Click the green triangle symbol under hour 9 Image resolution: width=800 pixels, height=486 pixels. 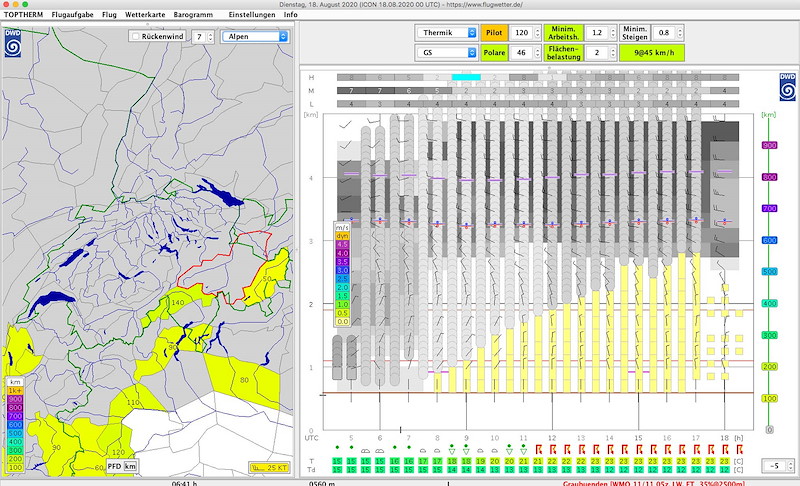pos(466,449)
